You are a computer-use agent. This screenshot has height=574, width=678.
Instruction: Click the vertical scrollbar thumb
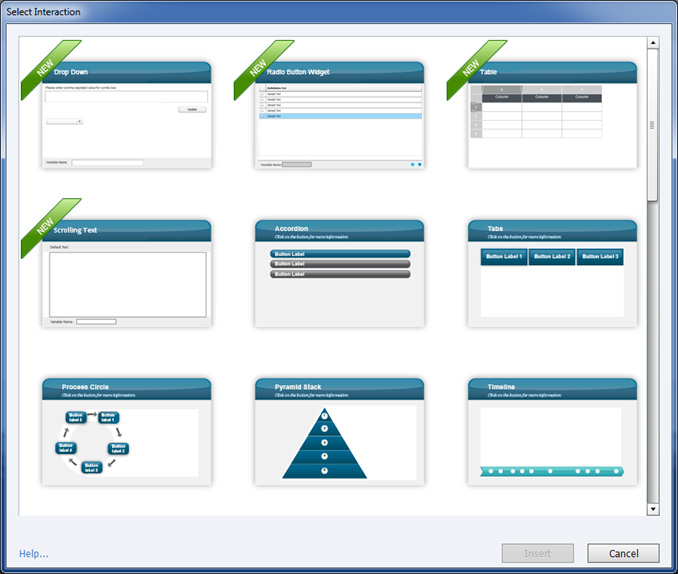coord(652,125)
